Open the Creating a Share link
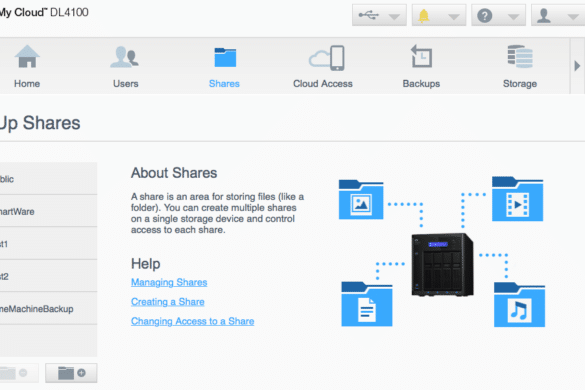The image size is (585, 390). pos(168,302)
